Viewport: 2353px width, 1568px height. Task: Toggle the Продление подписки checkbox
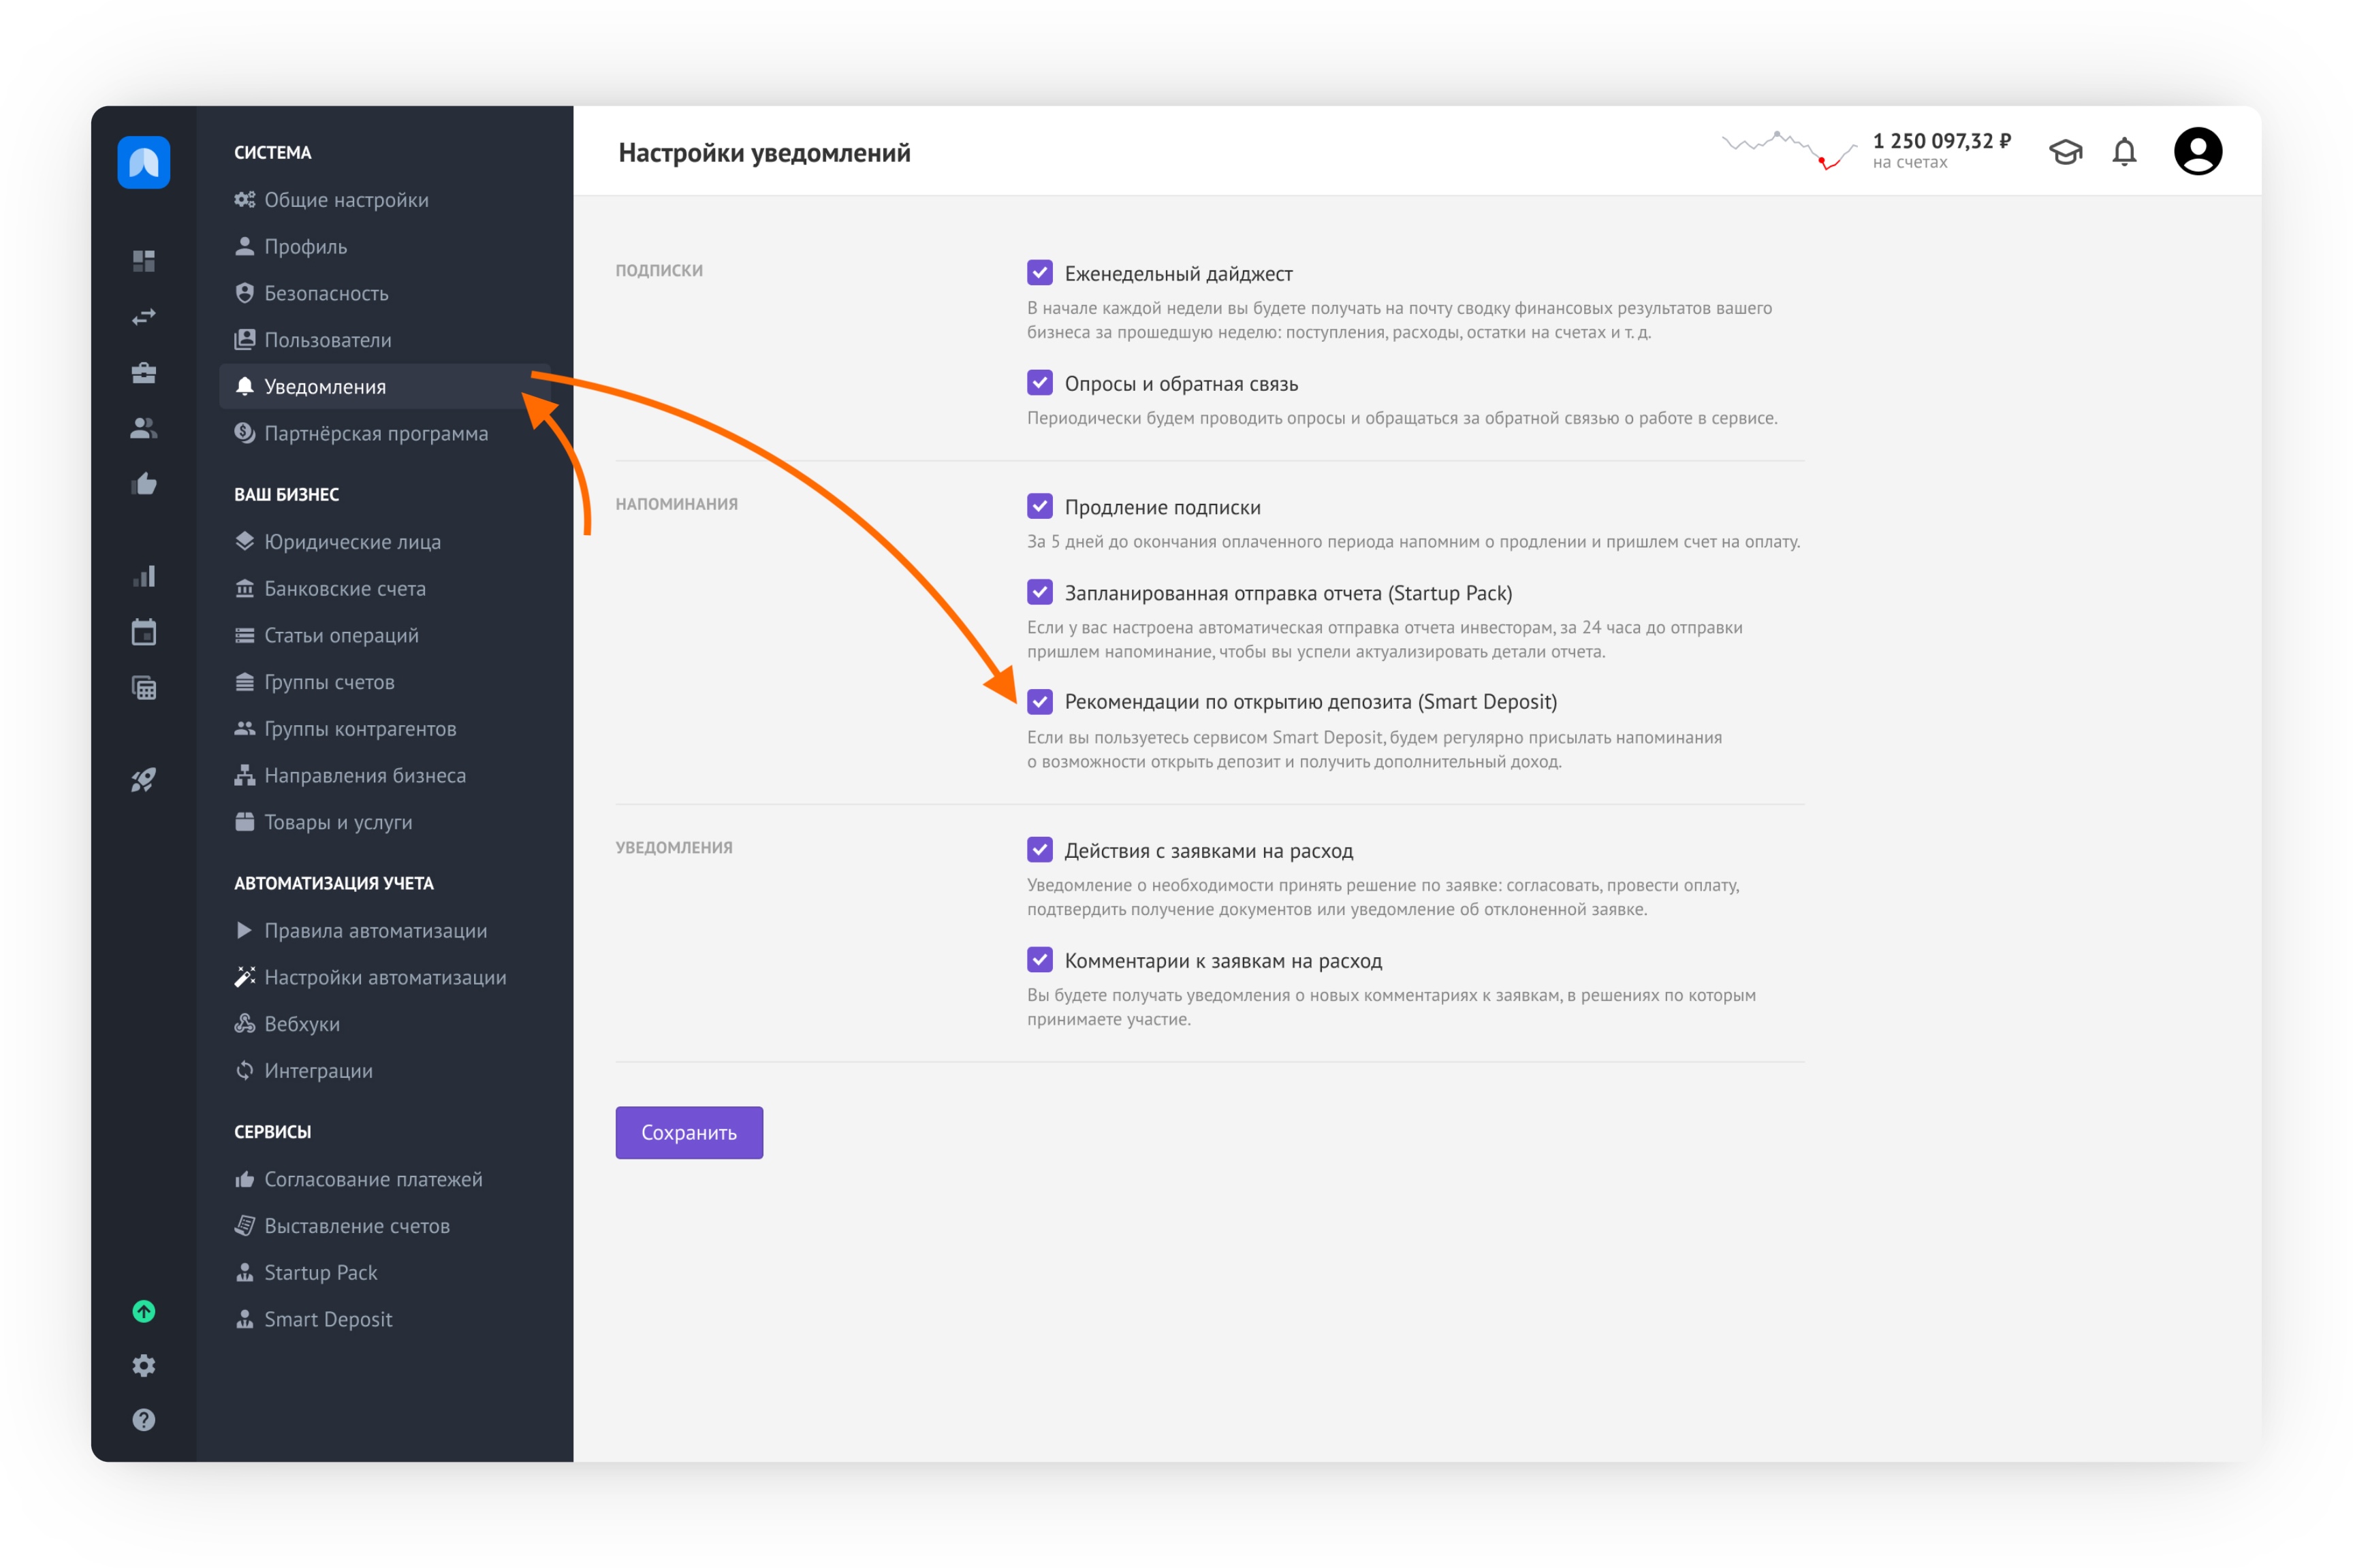click(x=1040, y=506)
